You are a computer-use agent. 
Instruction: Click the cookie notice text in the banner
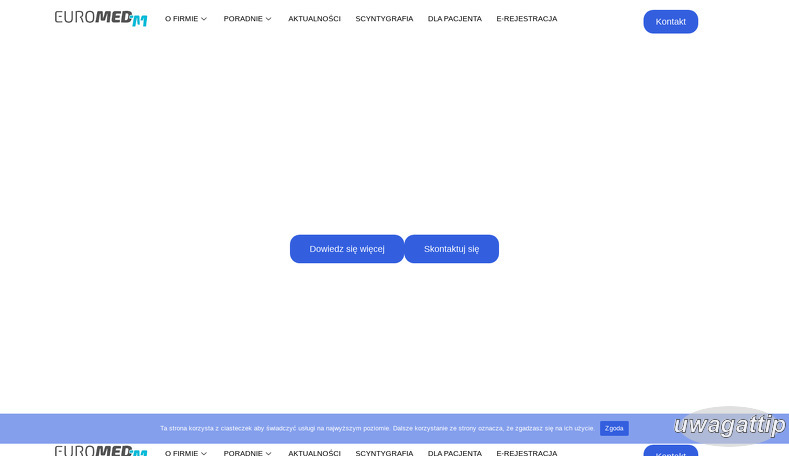click(377, 428)
